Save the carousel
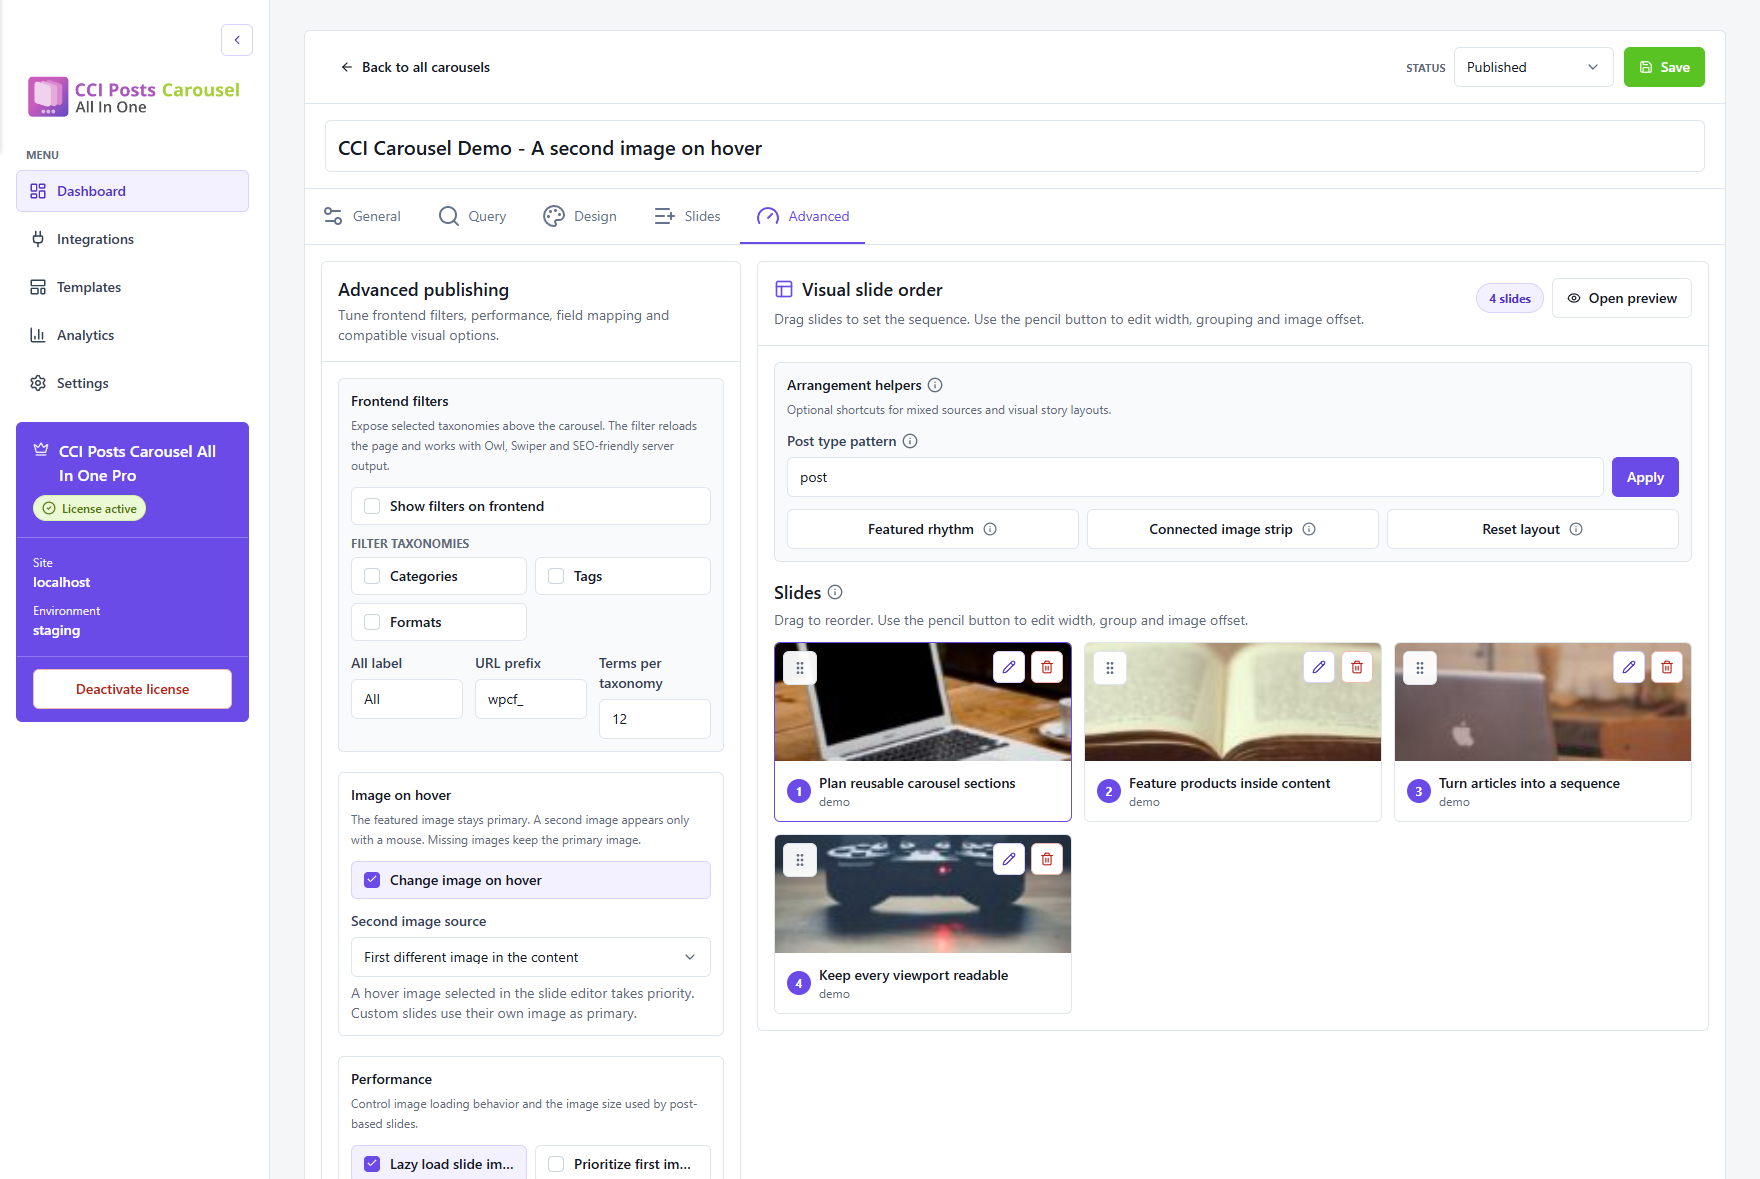Viewport: 1760px width, 1179px height. (x=1664, y=67)
